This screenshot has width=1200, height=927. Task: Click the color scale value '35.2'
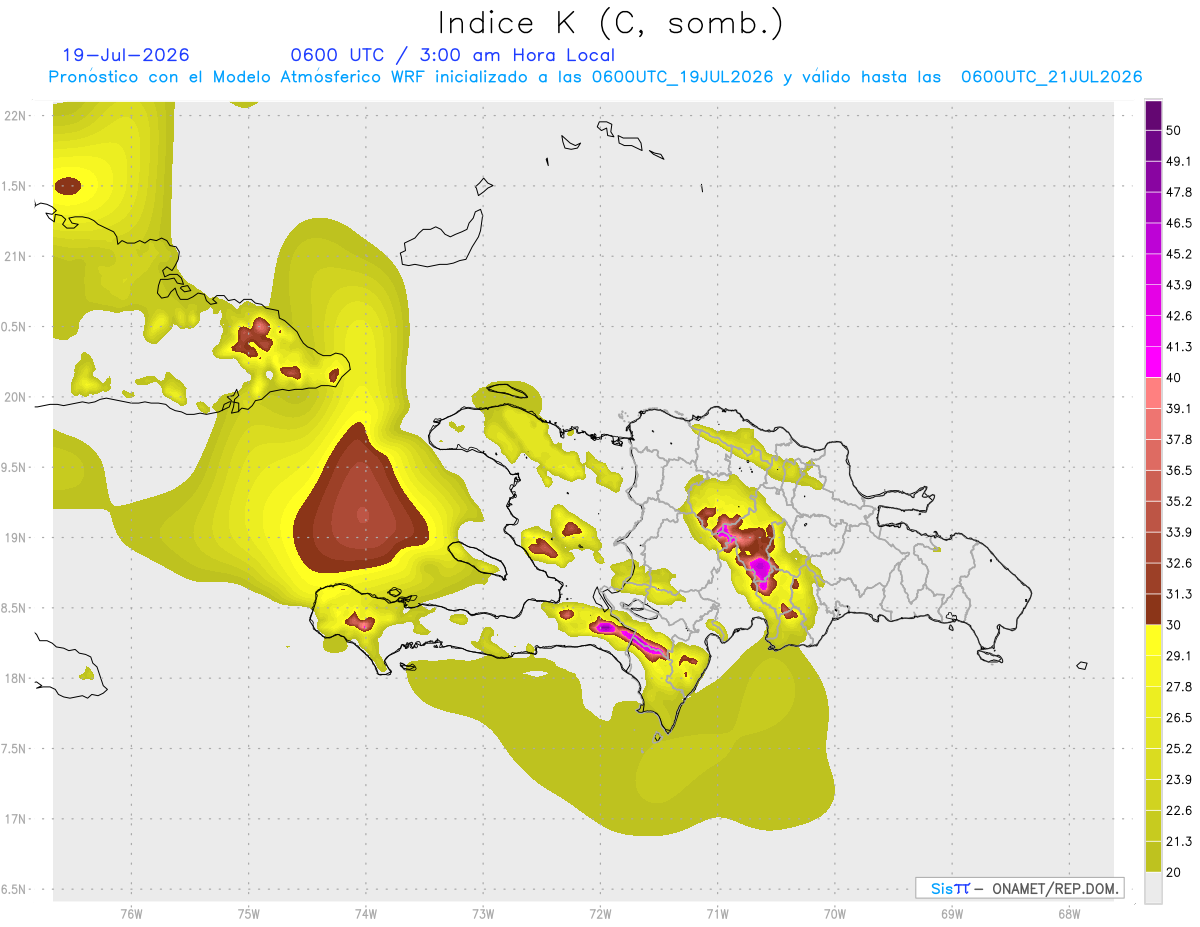pyautogui.click(x=1179, y=502)
